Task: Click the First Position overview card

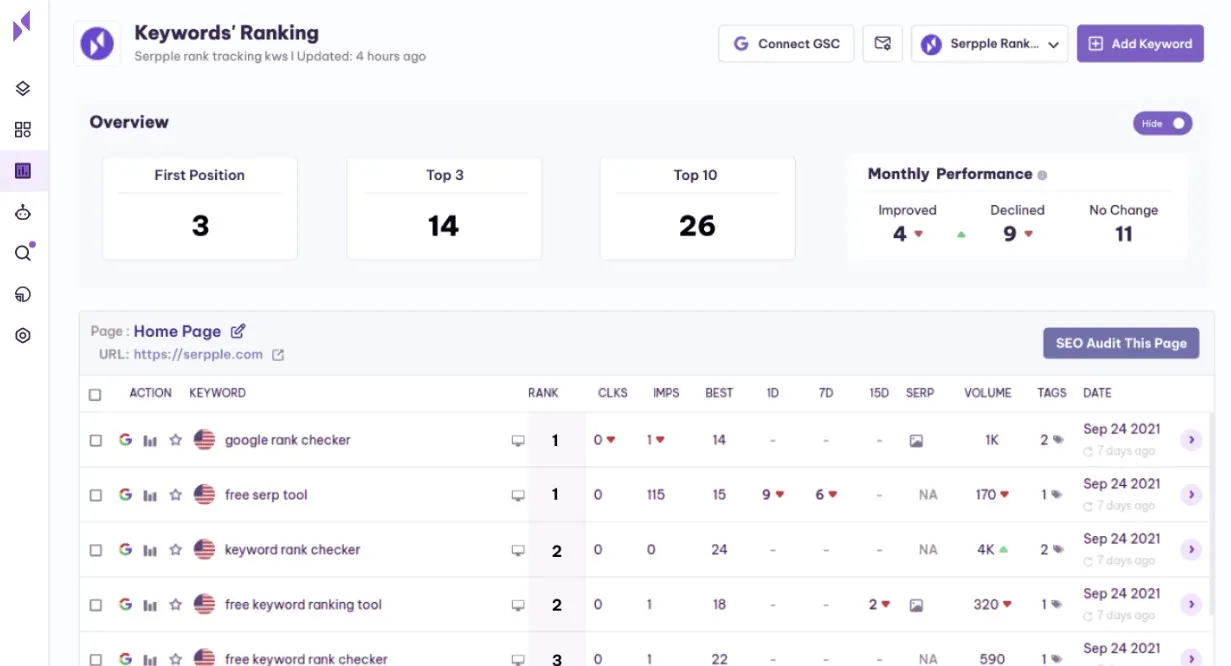Action: click(200, 208)
